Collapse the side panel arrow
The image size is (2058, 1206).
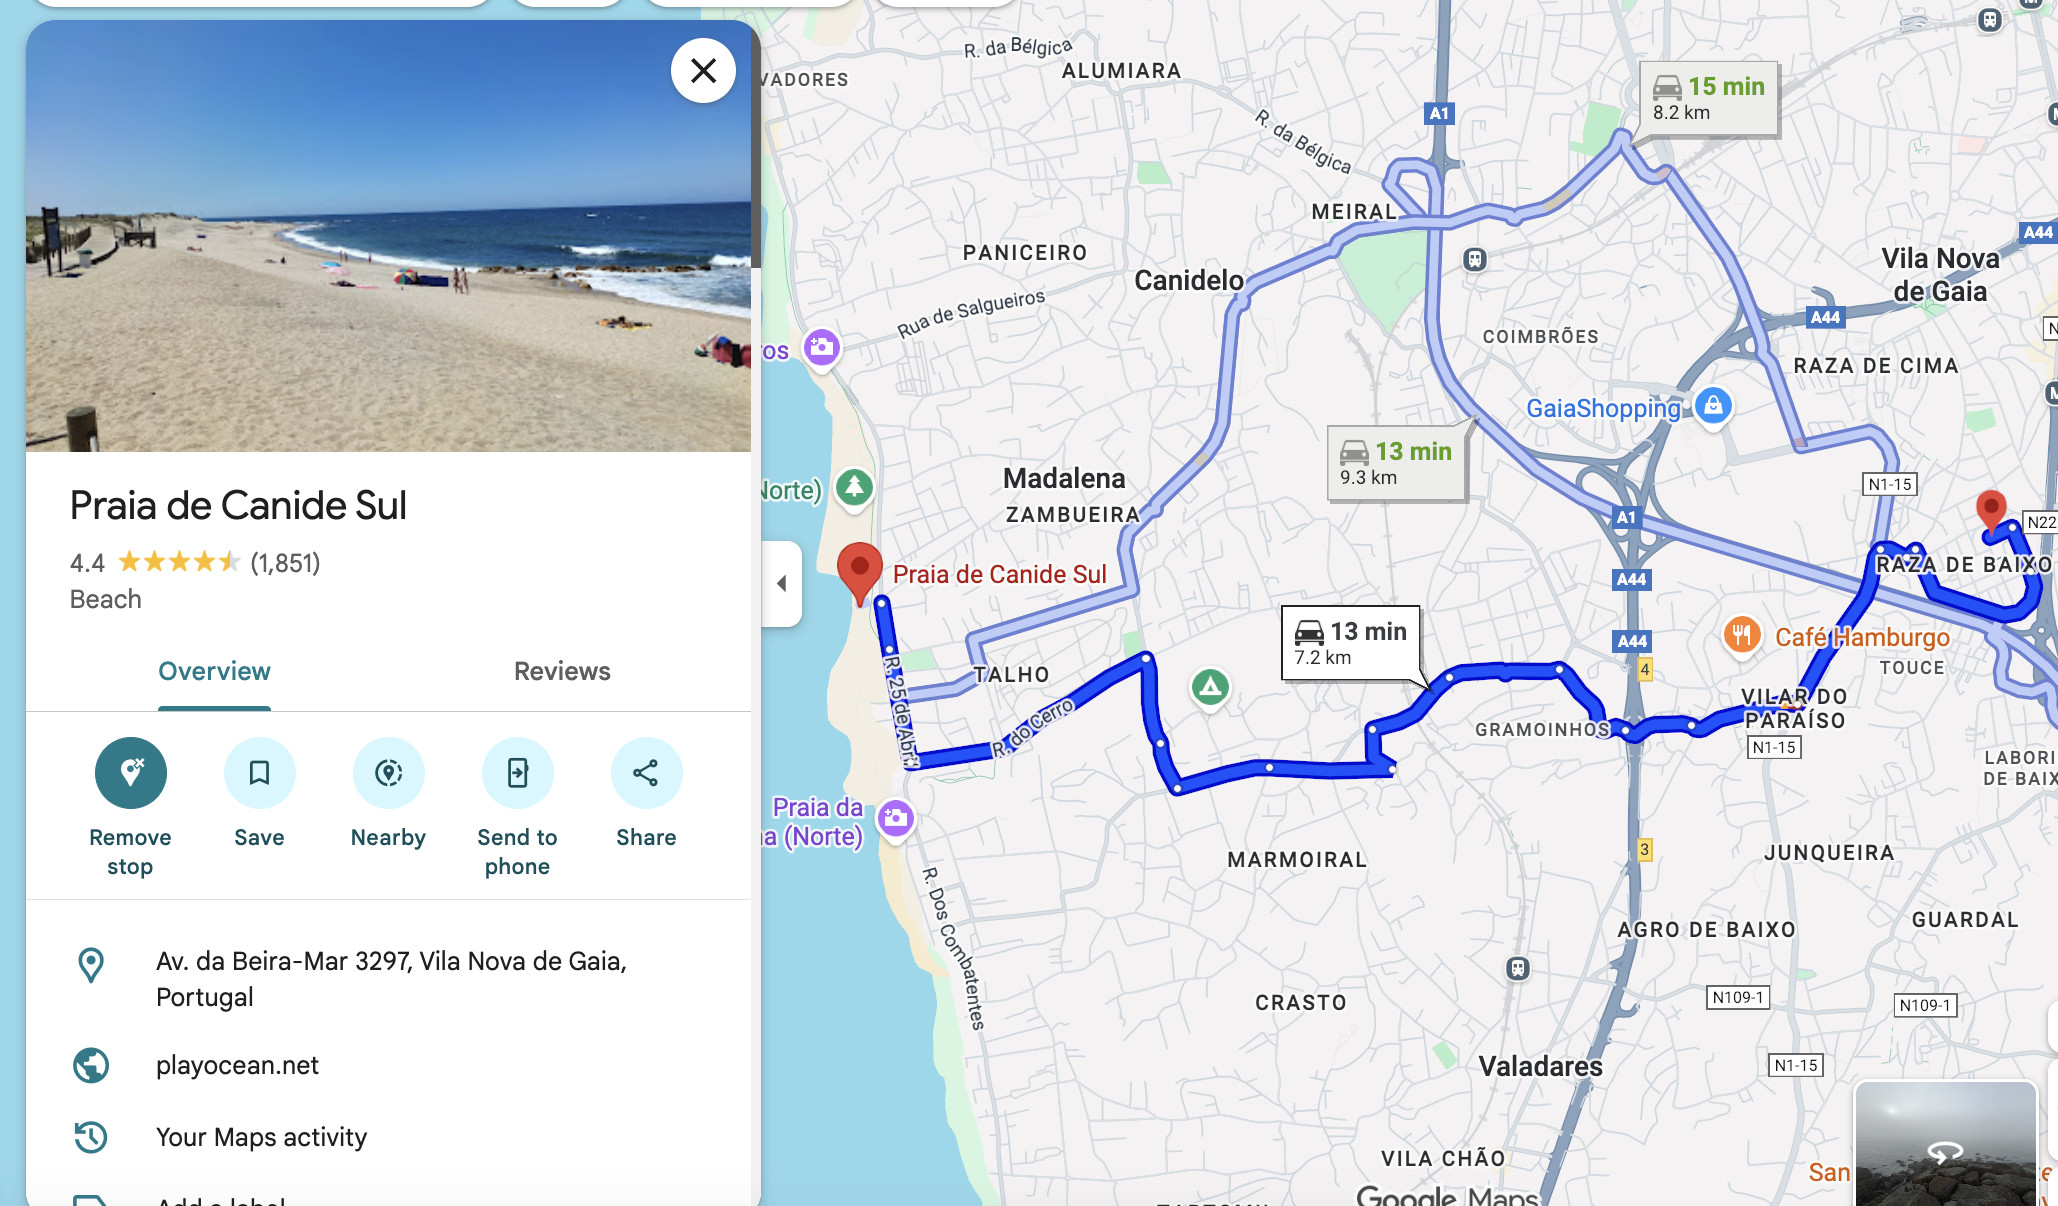click(x=782, y=584)
